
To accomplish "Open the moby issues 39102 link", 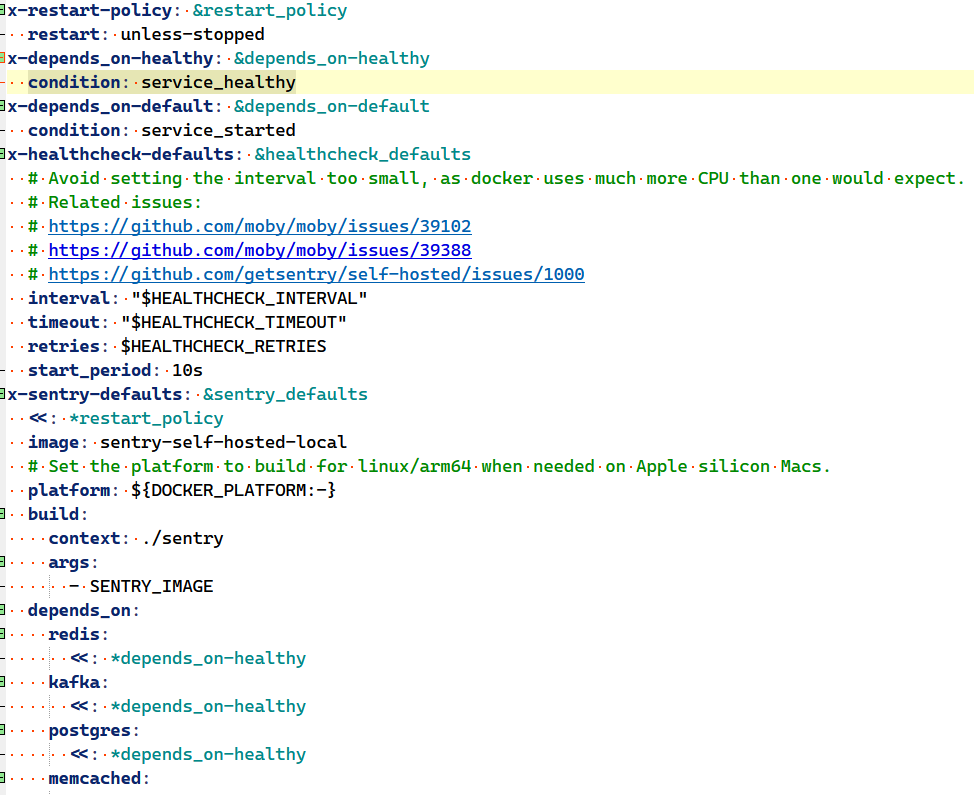I will tap(259, 226).
